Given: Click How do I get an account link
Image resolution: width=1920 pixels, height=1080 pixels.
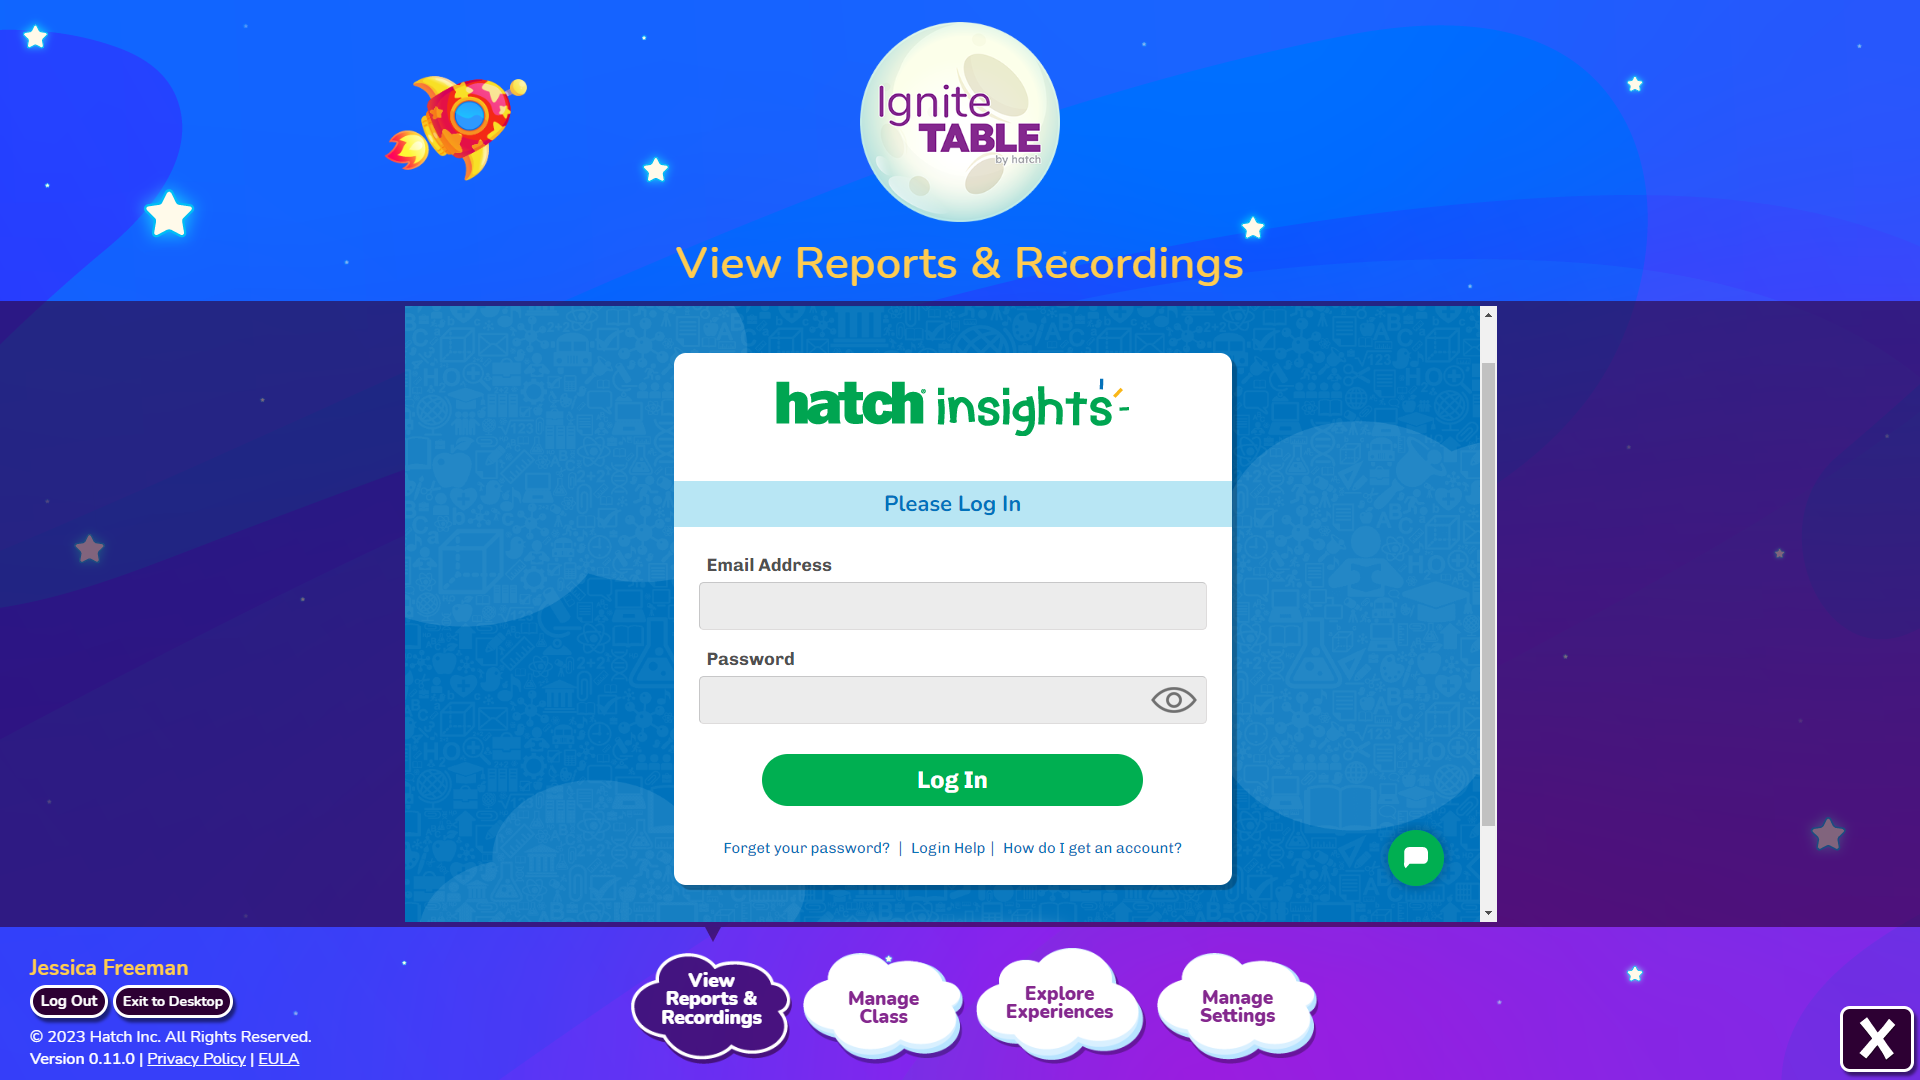Looking at the screenshot, I should [1092, 848].
